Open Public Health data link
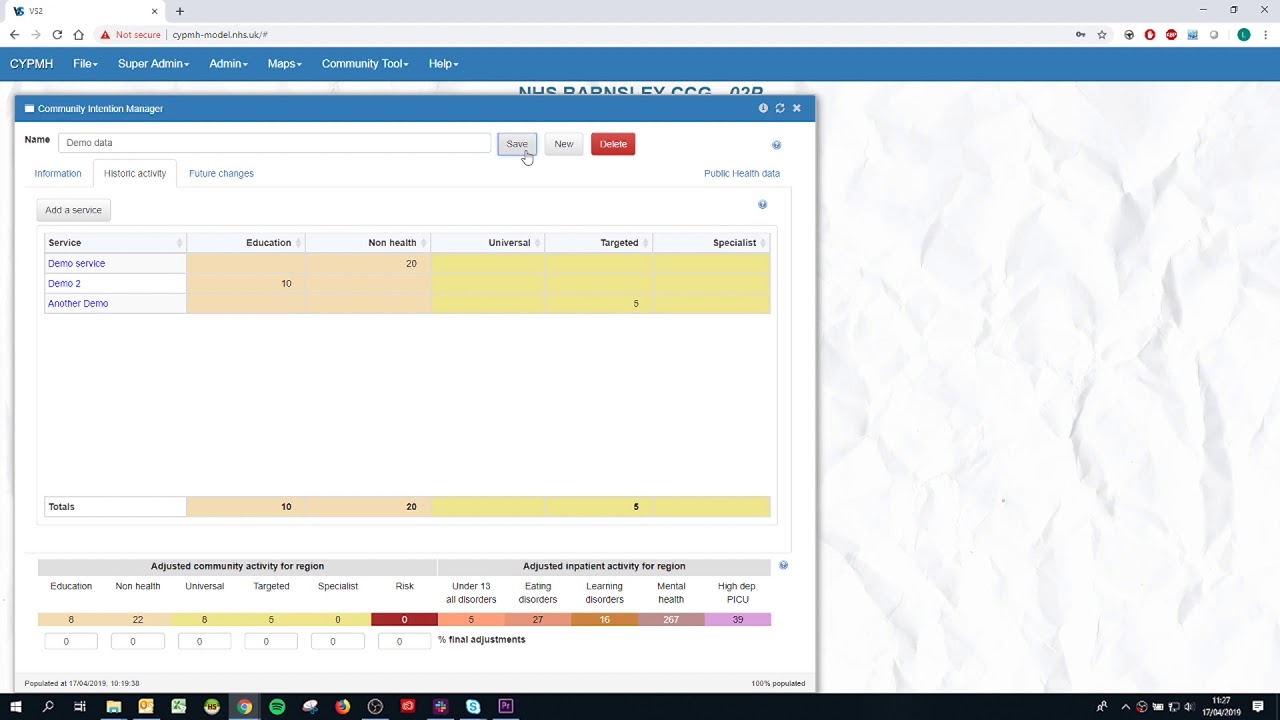Image resolution: width=1280 pixels, height=720 pixels. coord(742,174)
